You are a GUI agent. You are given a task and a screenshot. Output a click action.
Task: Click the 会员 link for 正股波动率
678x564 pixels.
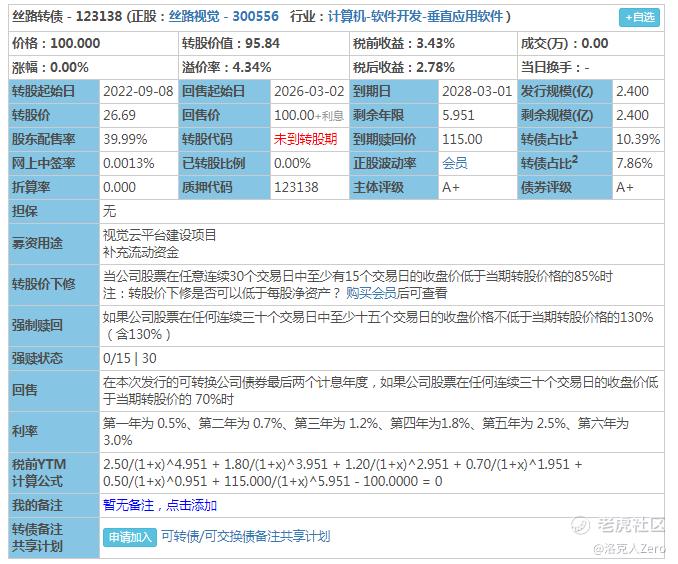(x=454, y=163)
